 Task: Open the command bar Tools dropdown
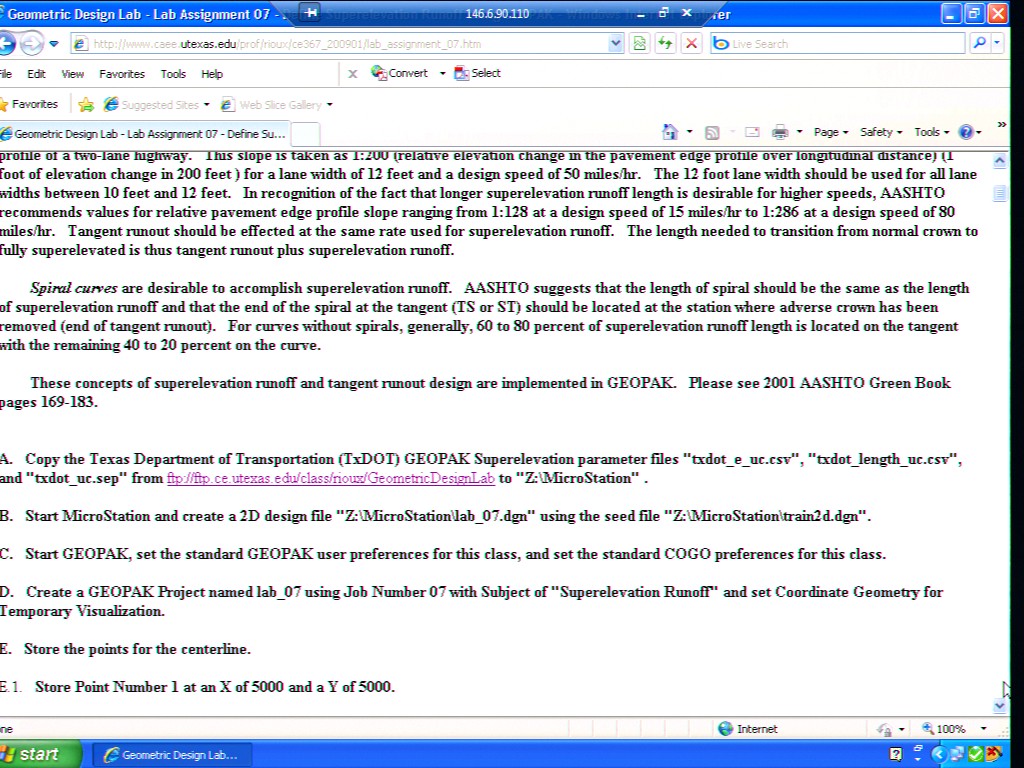pyautogui.click(x=931, y=132)
